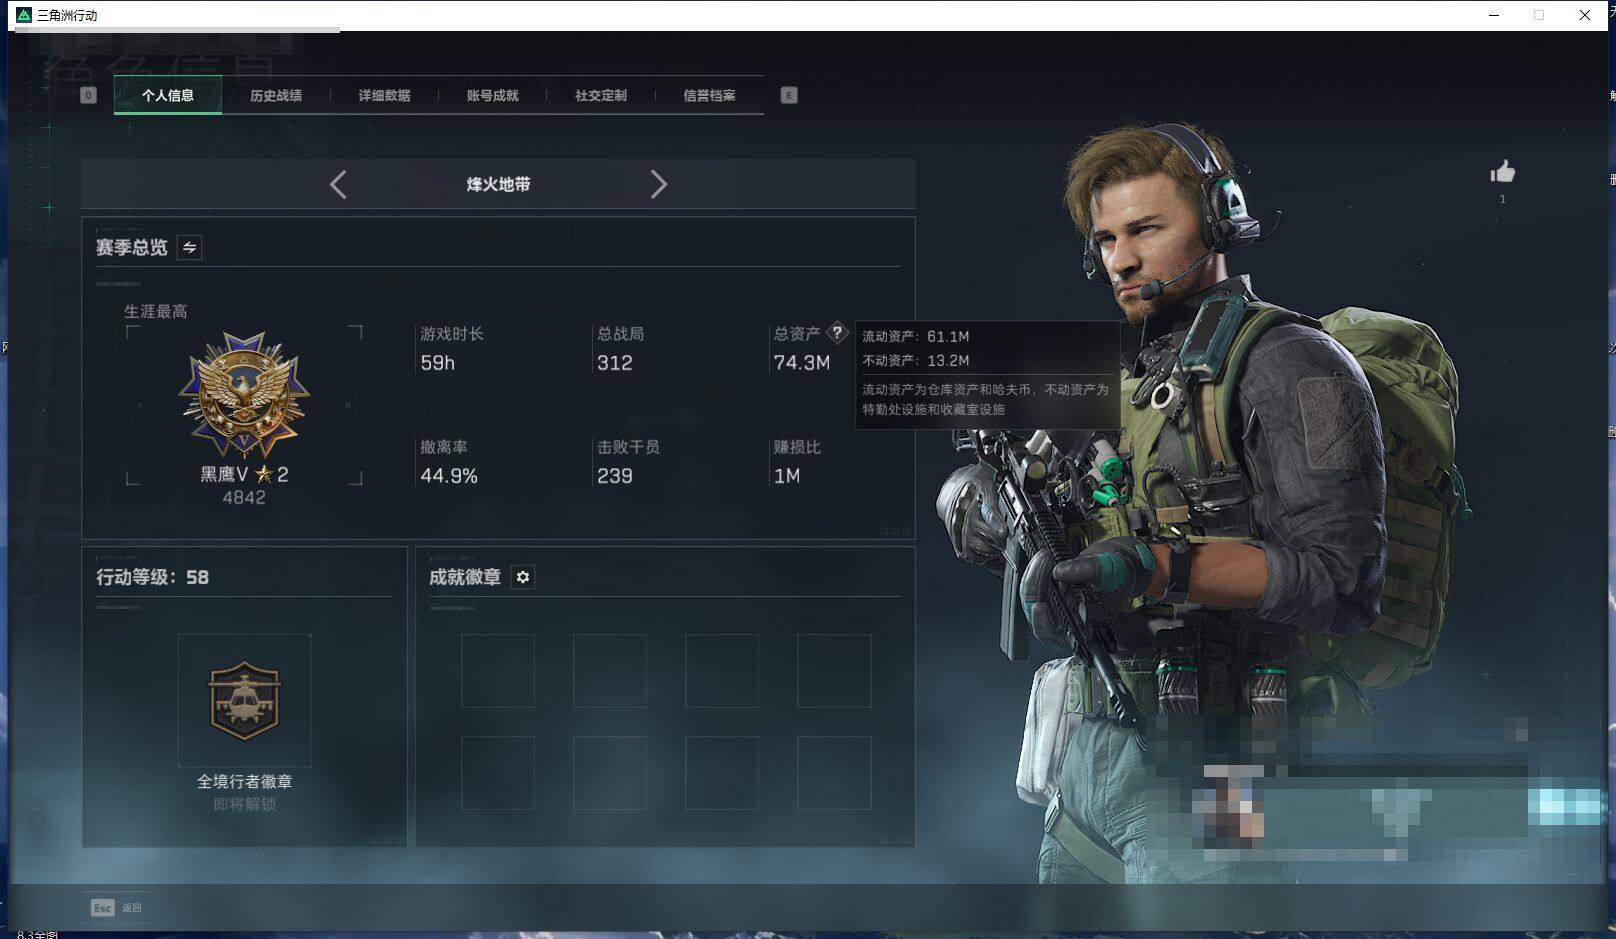Click the 赚损比 1M value

pos(786,476)
